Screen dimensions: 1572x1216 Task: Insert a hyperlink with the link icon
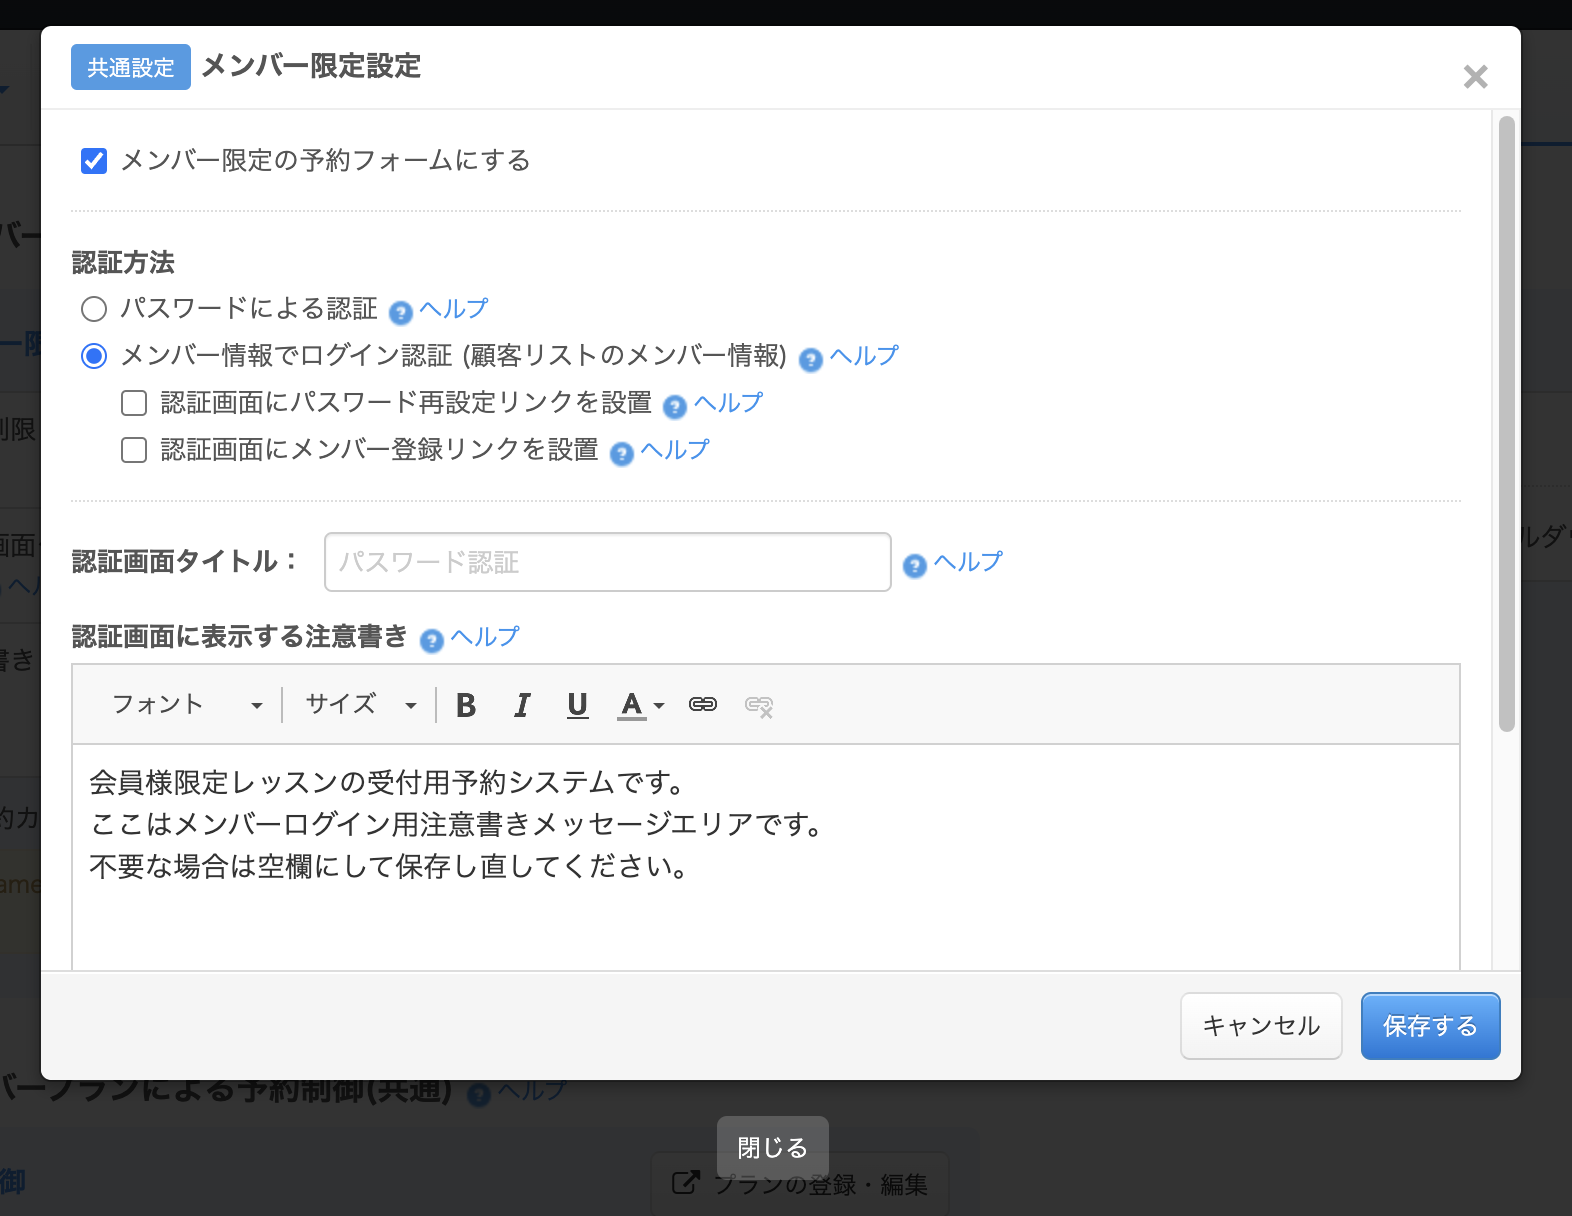[703, 705]
